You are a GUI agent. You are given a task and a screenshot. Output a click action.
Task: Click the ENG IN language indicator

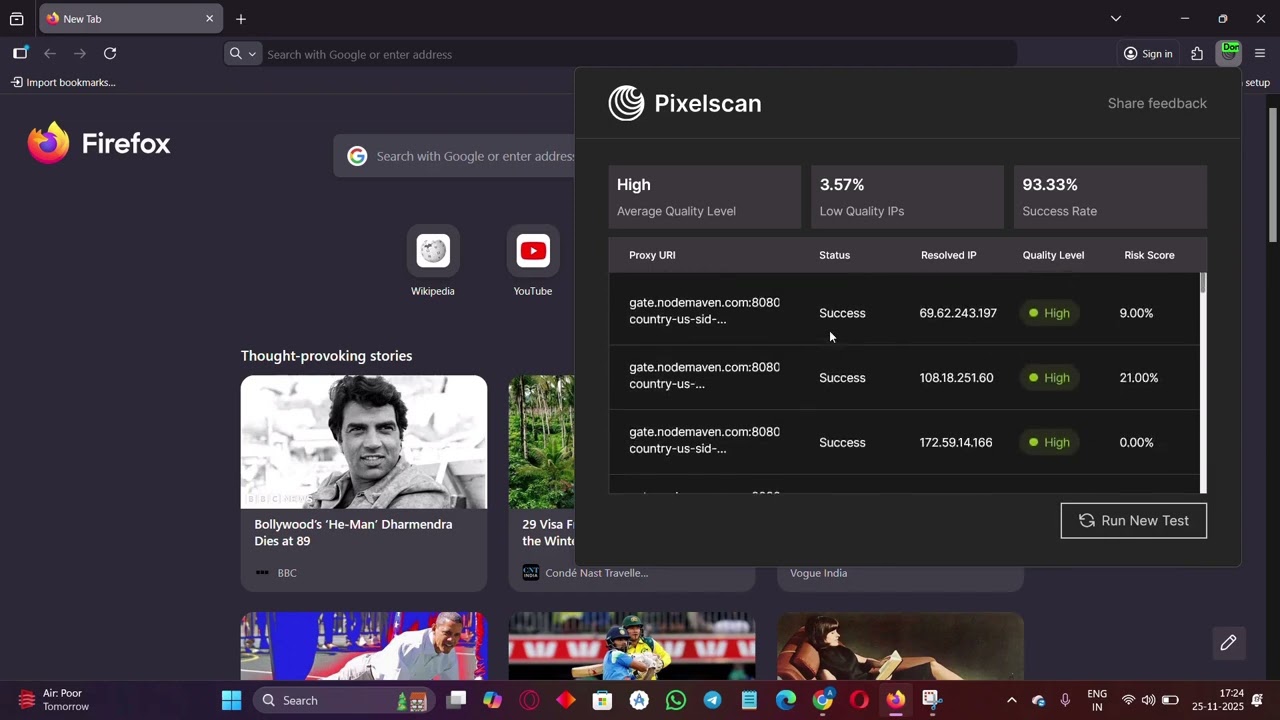click(1097, 700)
